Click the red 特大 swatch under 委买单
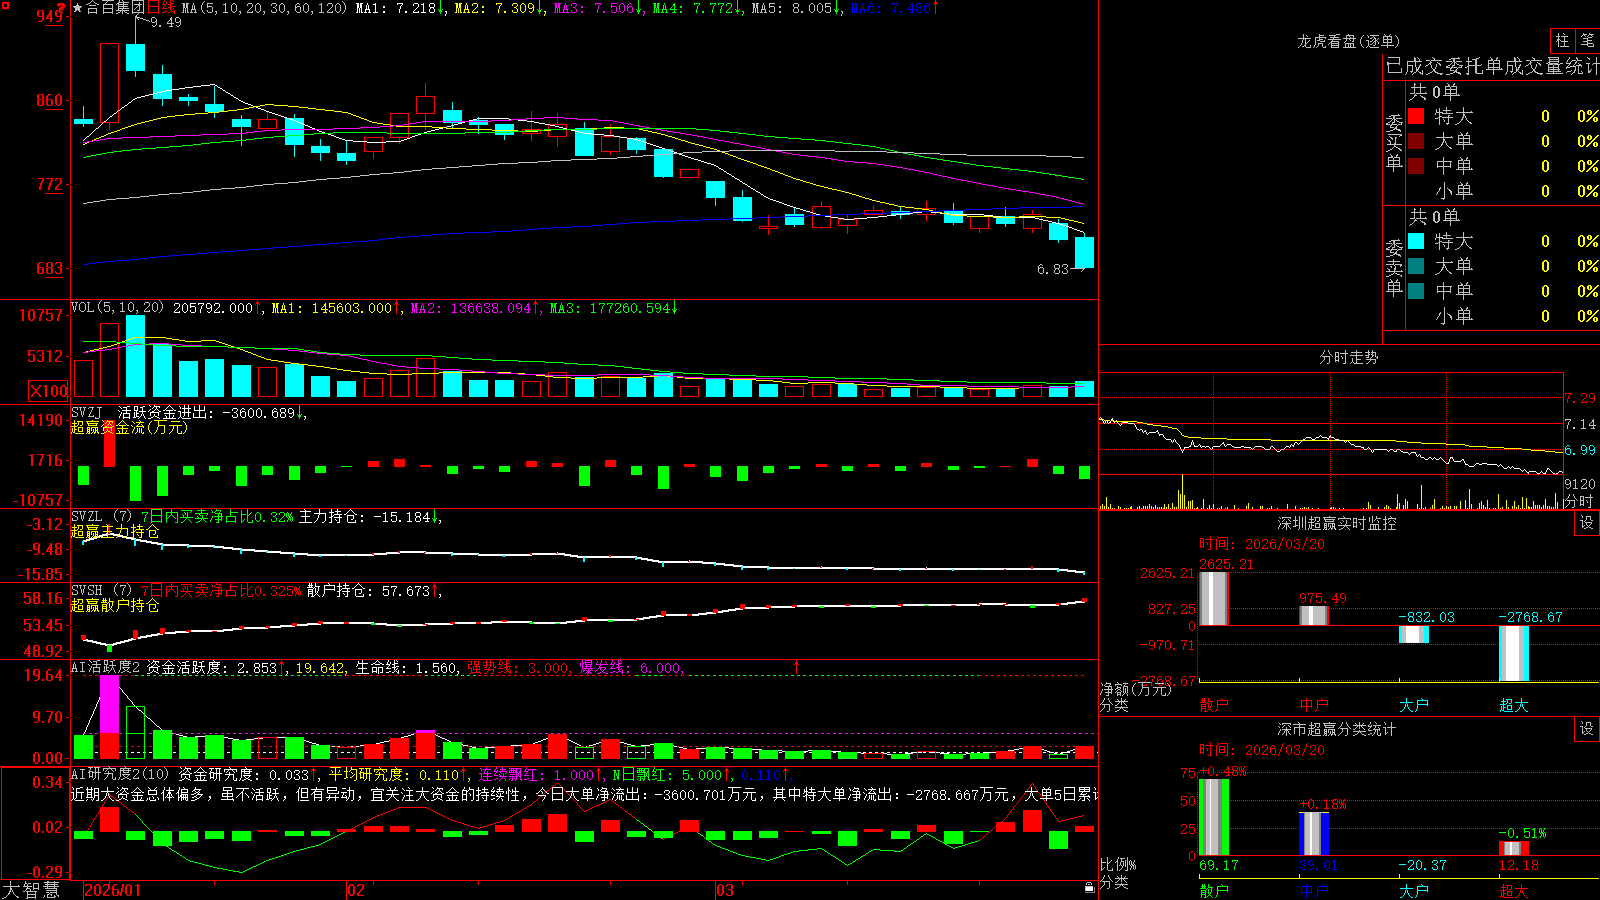 1416,116
